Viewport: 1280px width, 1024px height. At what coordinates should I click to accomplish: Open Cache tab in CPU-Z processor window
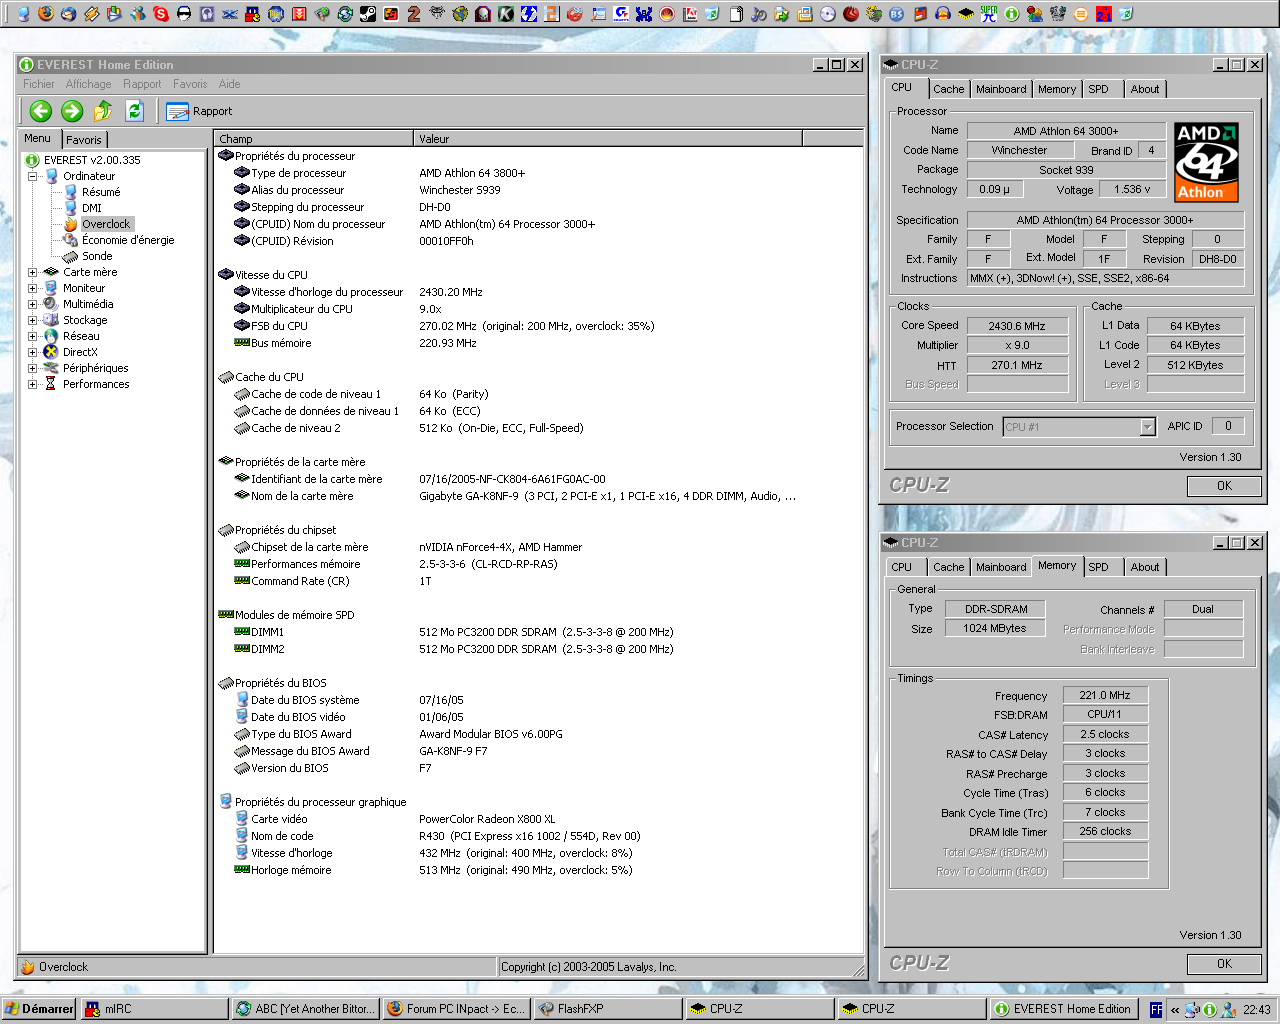point(948,89)
